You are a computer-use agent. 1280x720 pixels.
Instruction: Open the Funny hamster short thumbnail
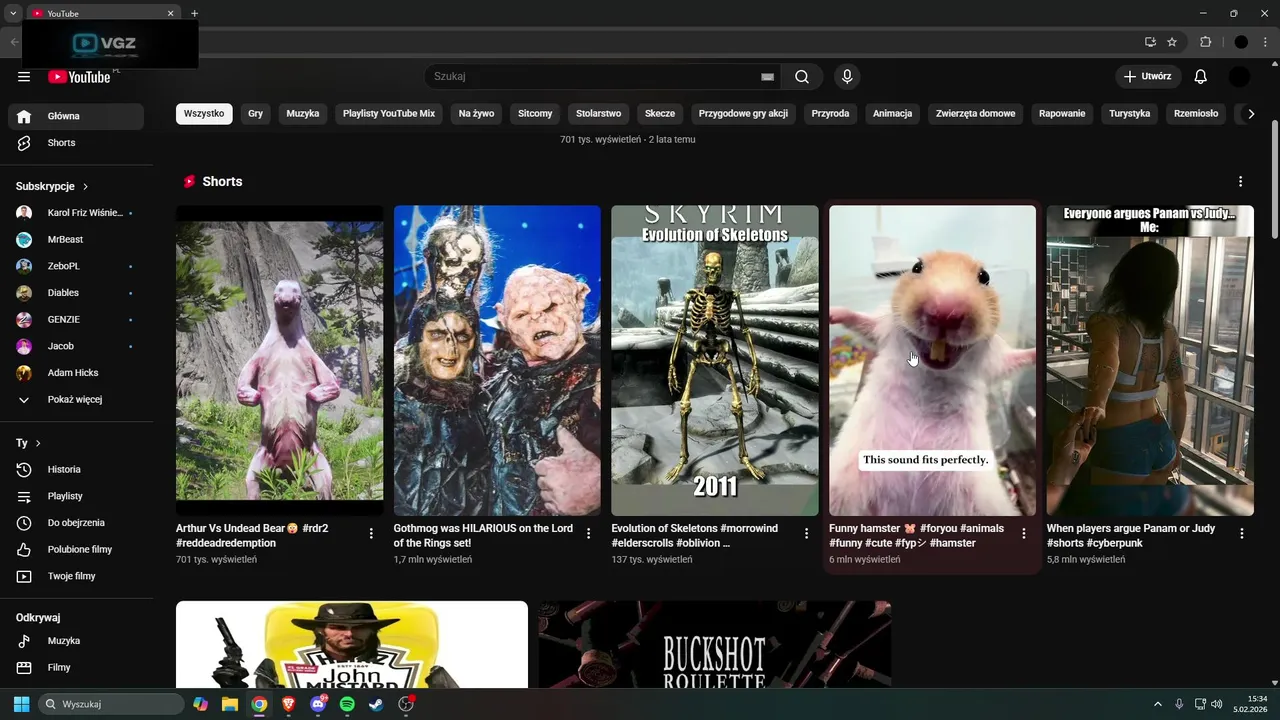click(x=932, y=361)
